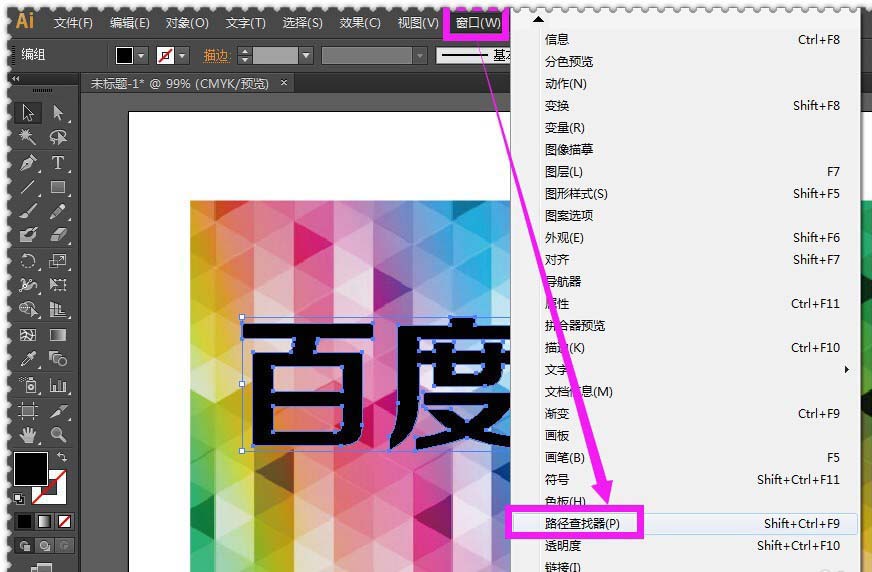Enable Draw Behind mode
Viewport: 872px width, 572px height.
44,546
